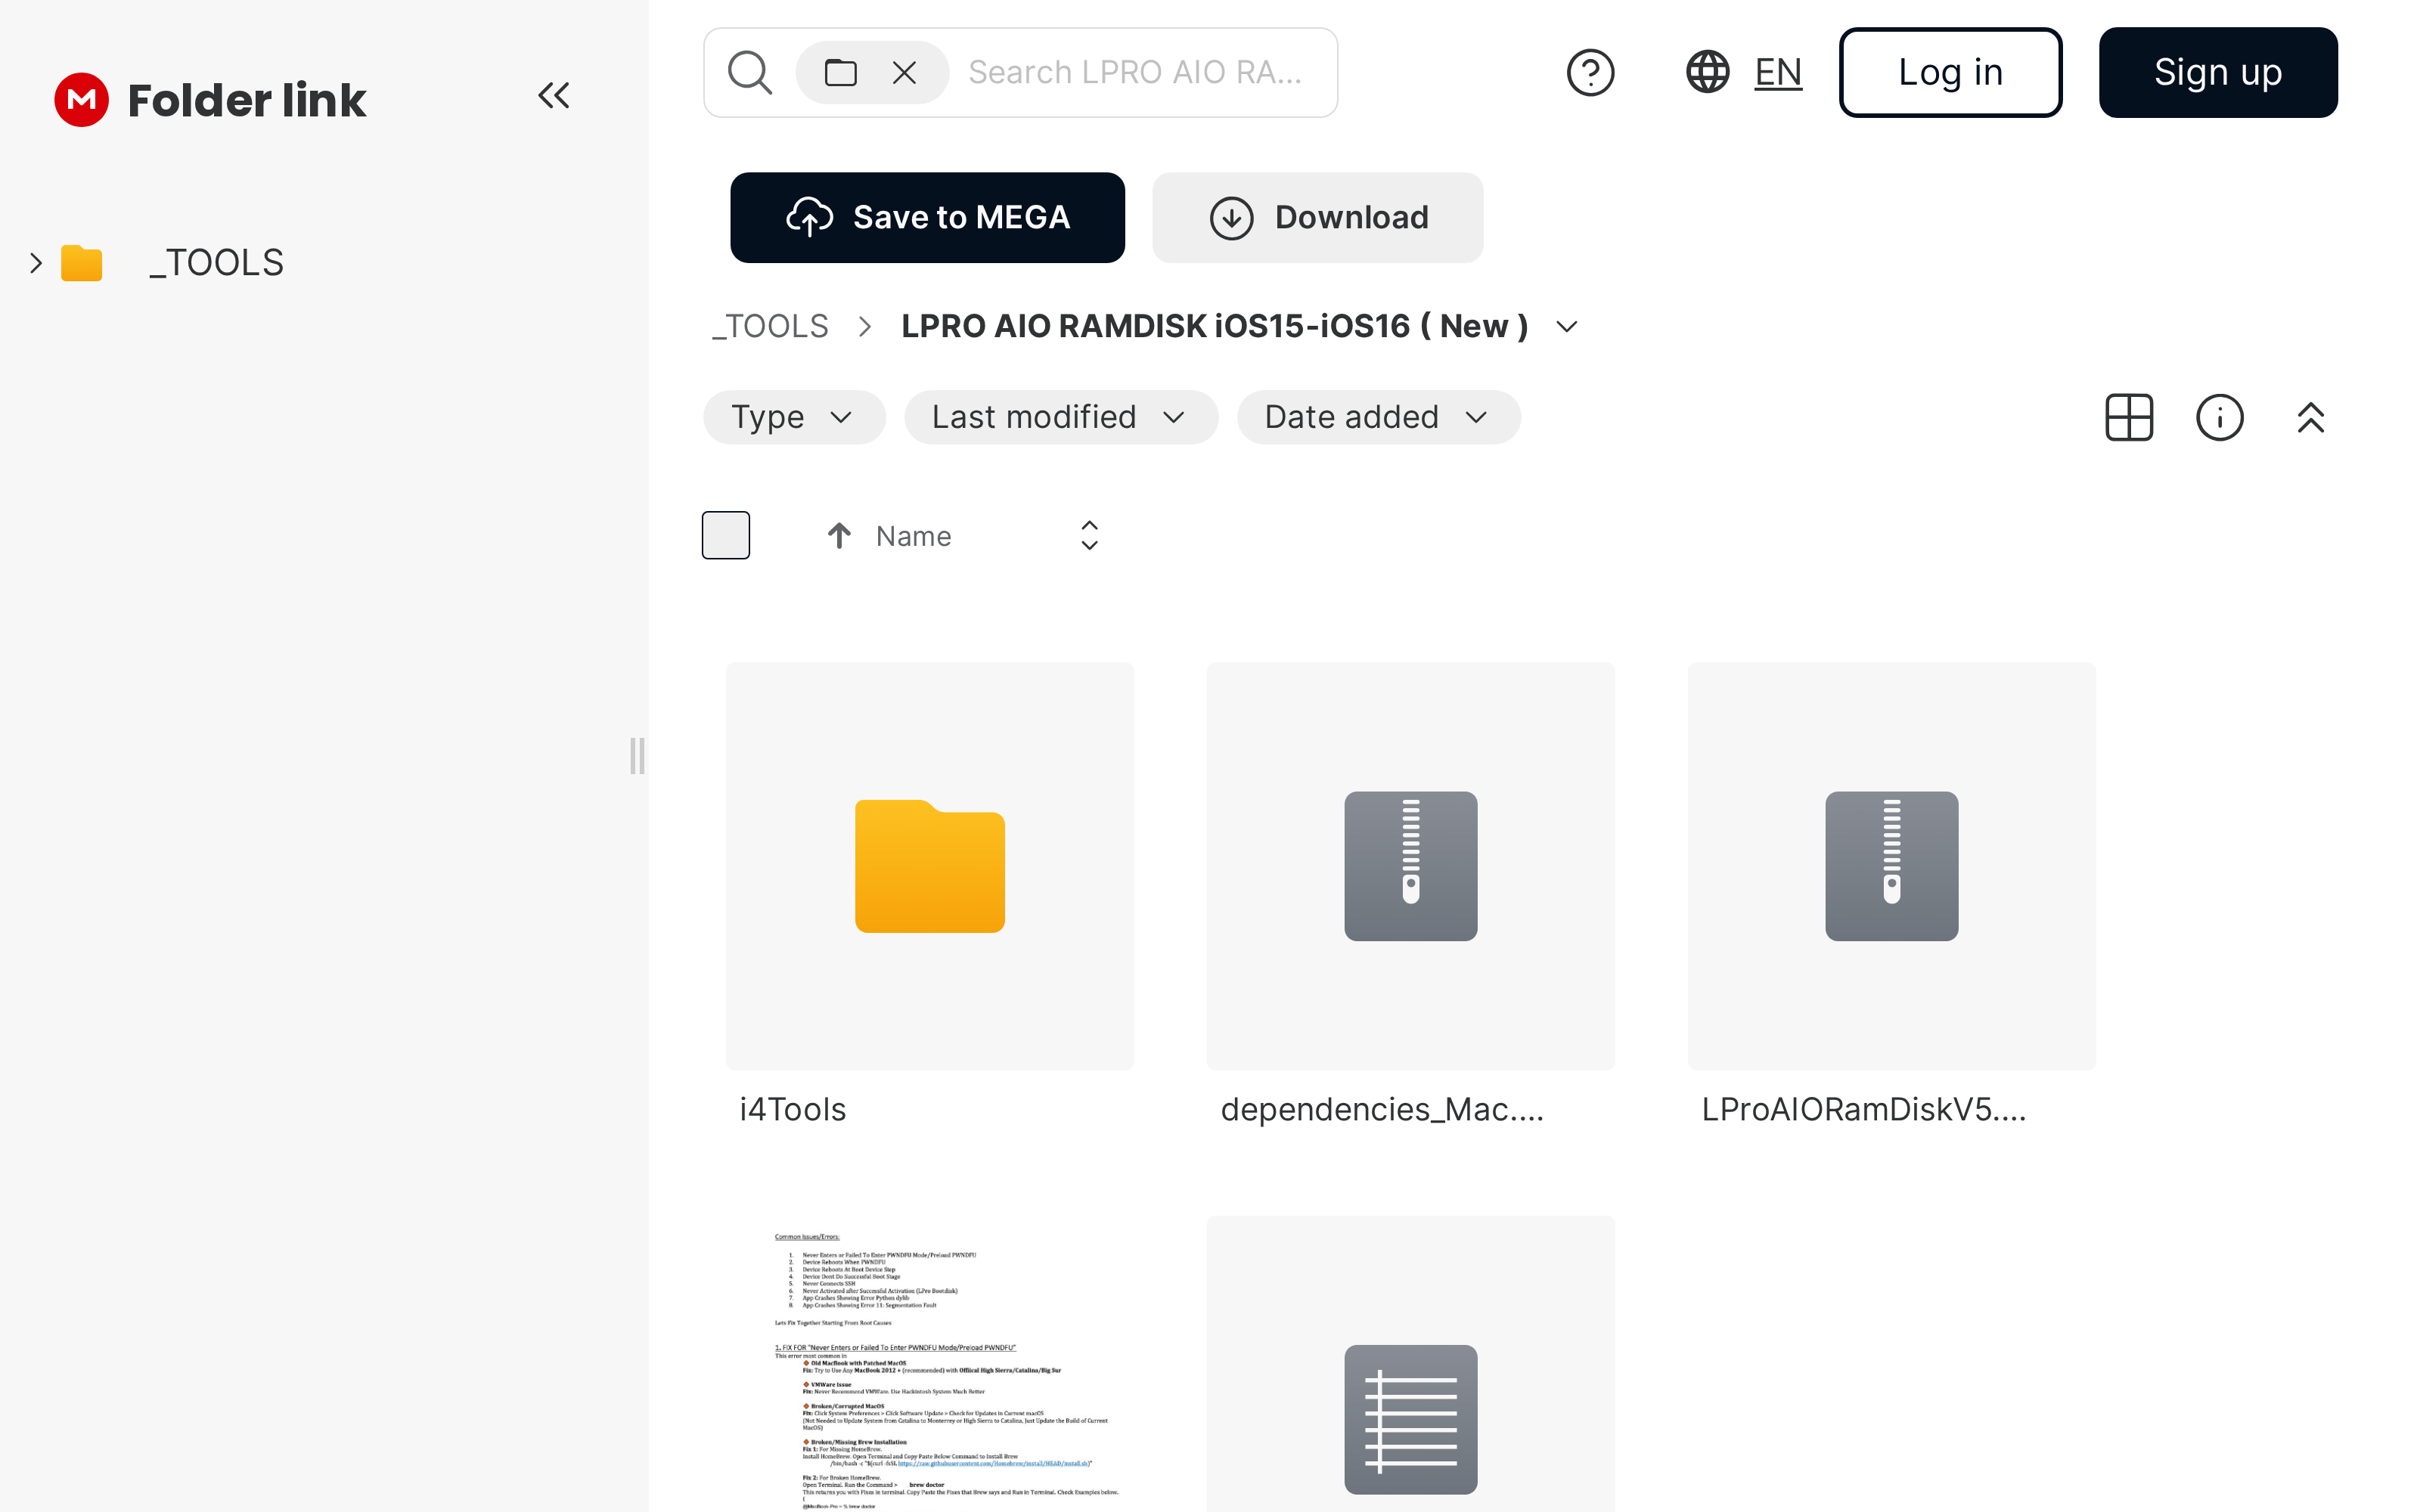Open the Date added filter dropdown
This screenshot has height=1512, width=2420.
(1378, 417)
